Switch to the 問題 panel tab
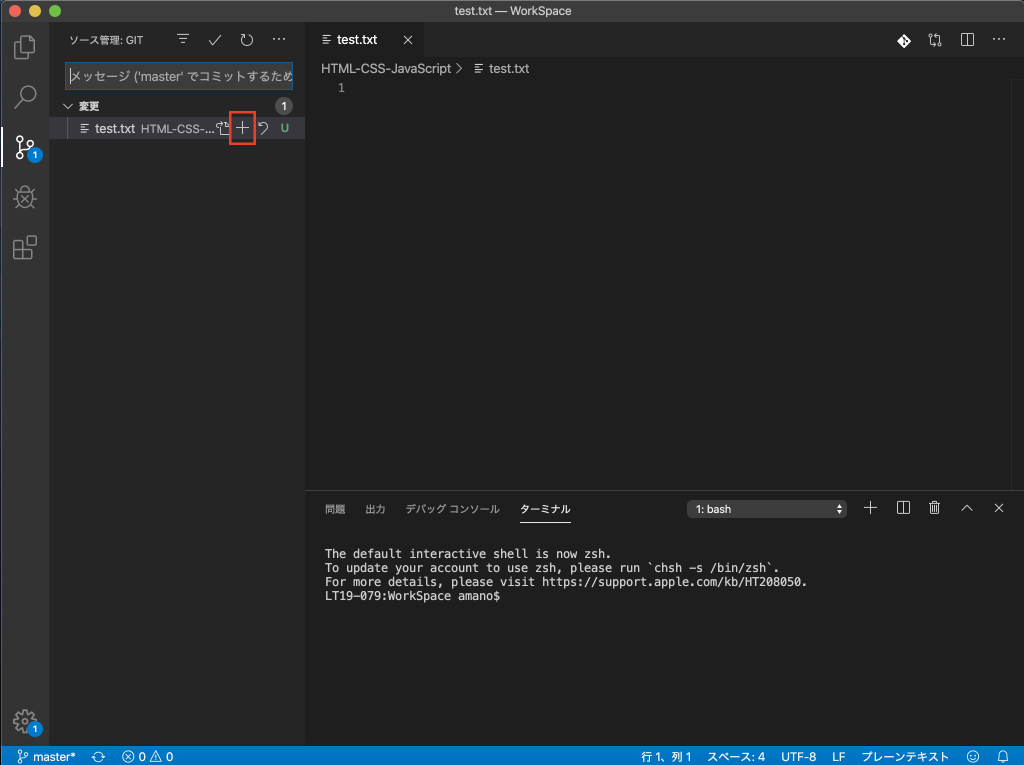1024x765 pixels. coord(335,509)
